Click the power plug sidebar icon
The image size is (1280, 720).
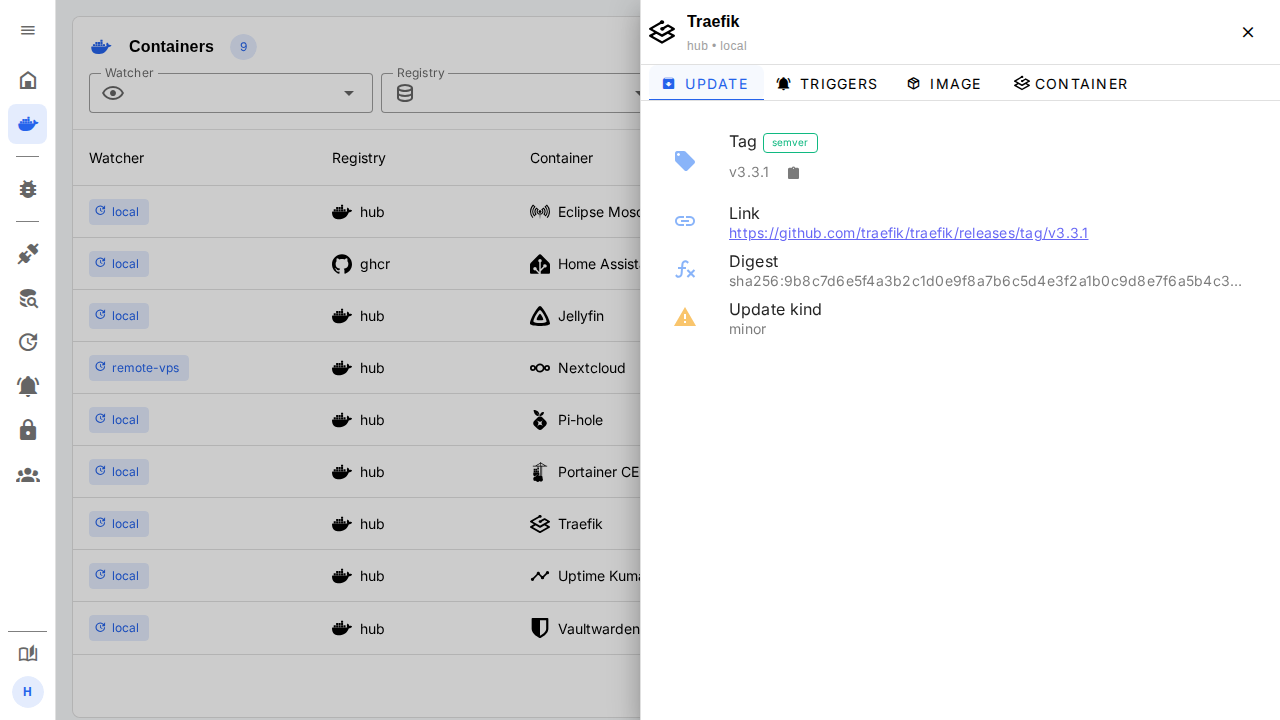(28, 254)
